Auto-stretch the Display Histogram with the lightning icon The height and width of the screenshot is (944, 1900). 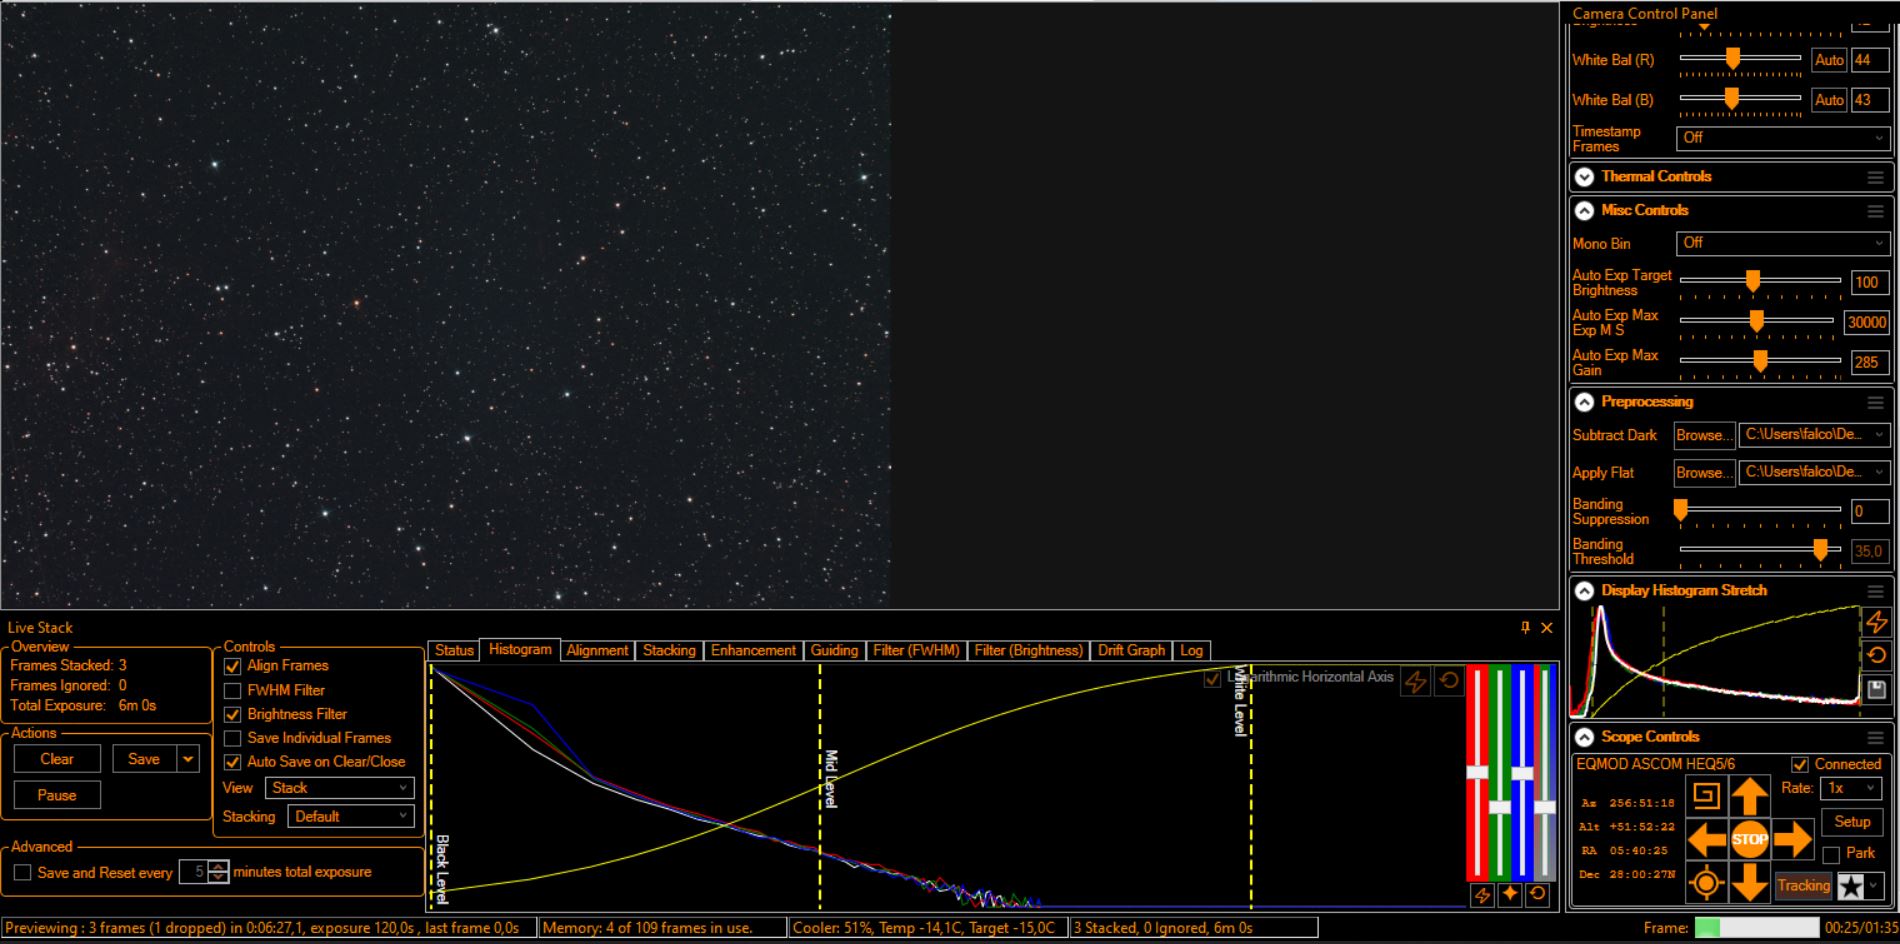click(1876, 622)
